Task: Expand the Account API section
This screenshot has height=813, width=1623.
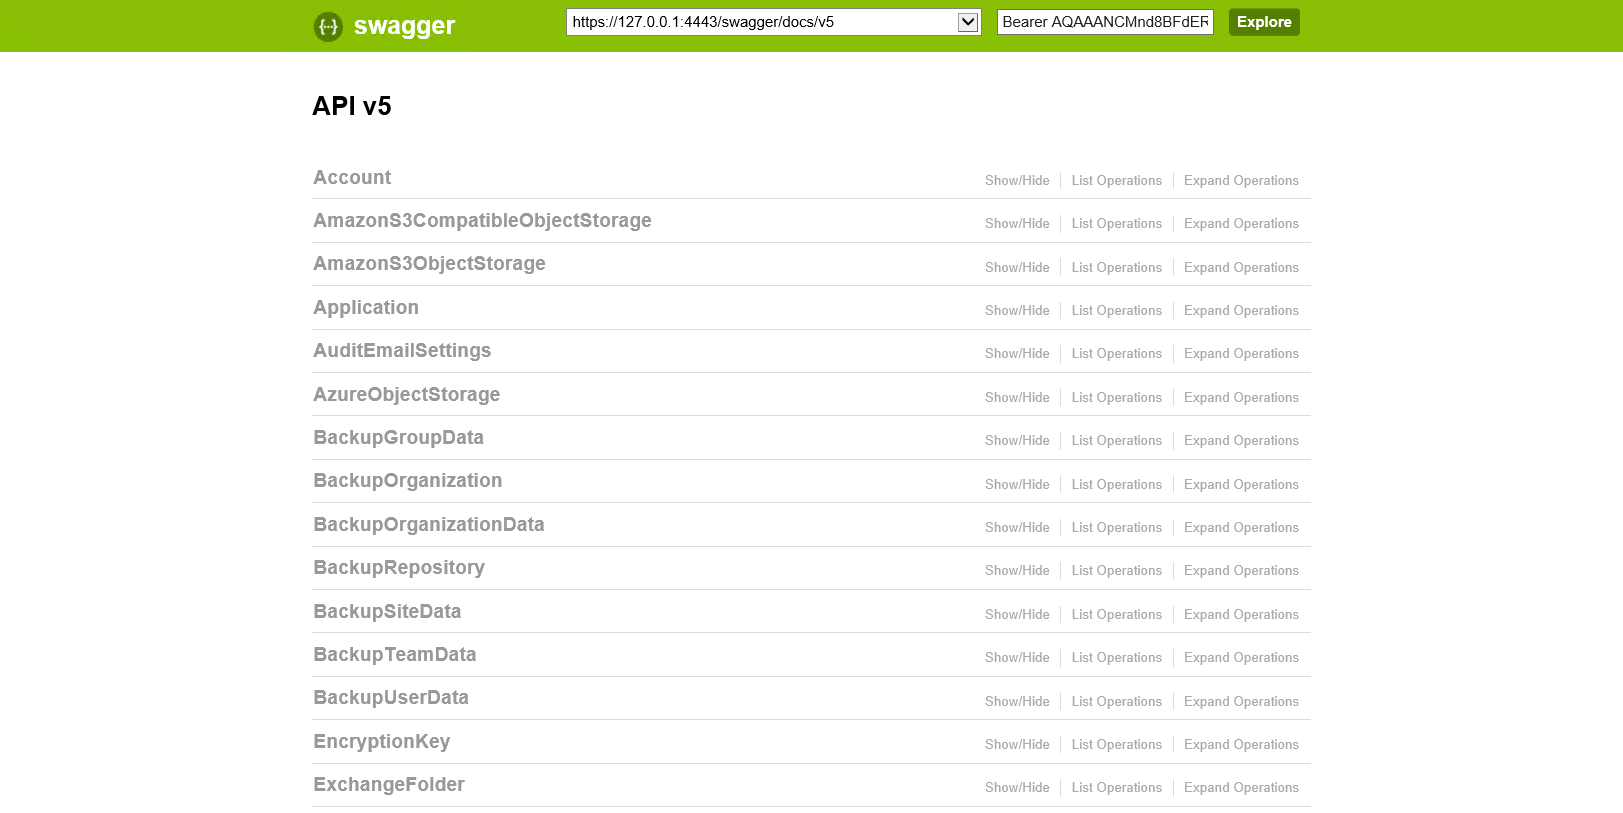Action: coord(352,177)
